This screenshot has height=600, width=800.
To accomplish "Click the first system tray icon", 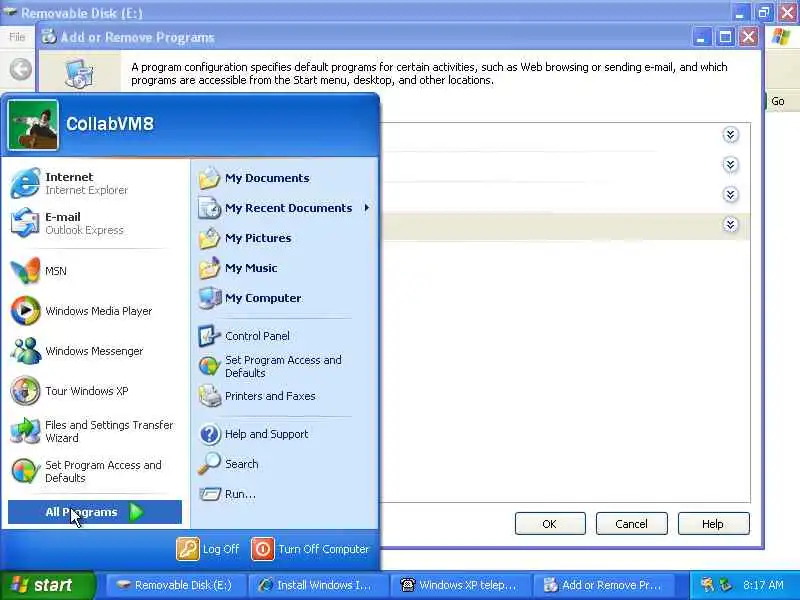I will click(x=707, y=585).
